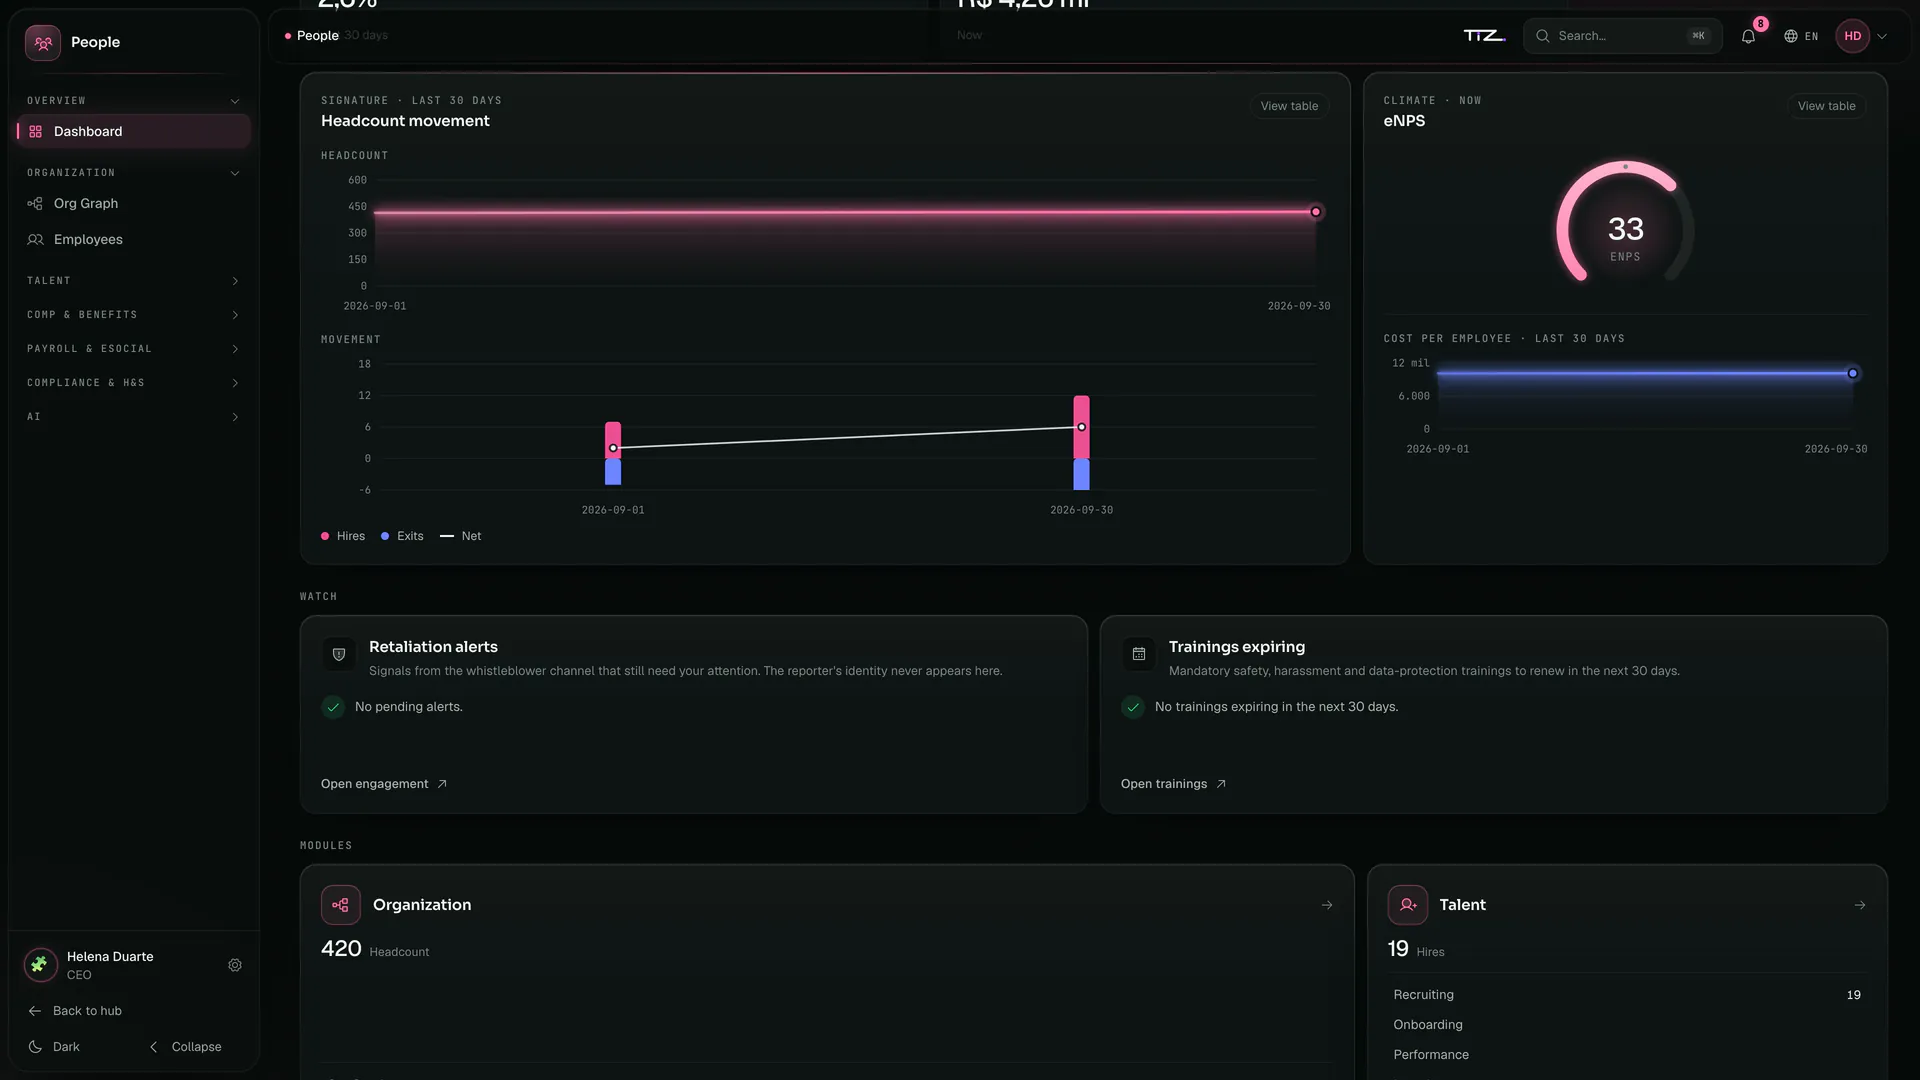Toggle Hires series in chart legend

343,537
